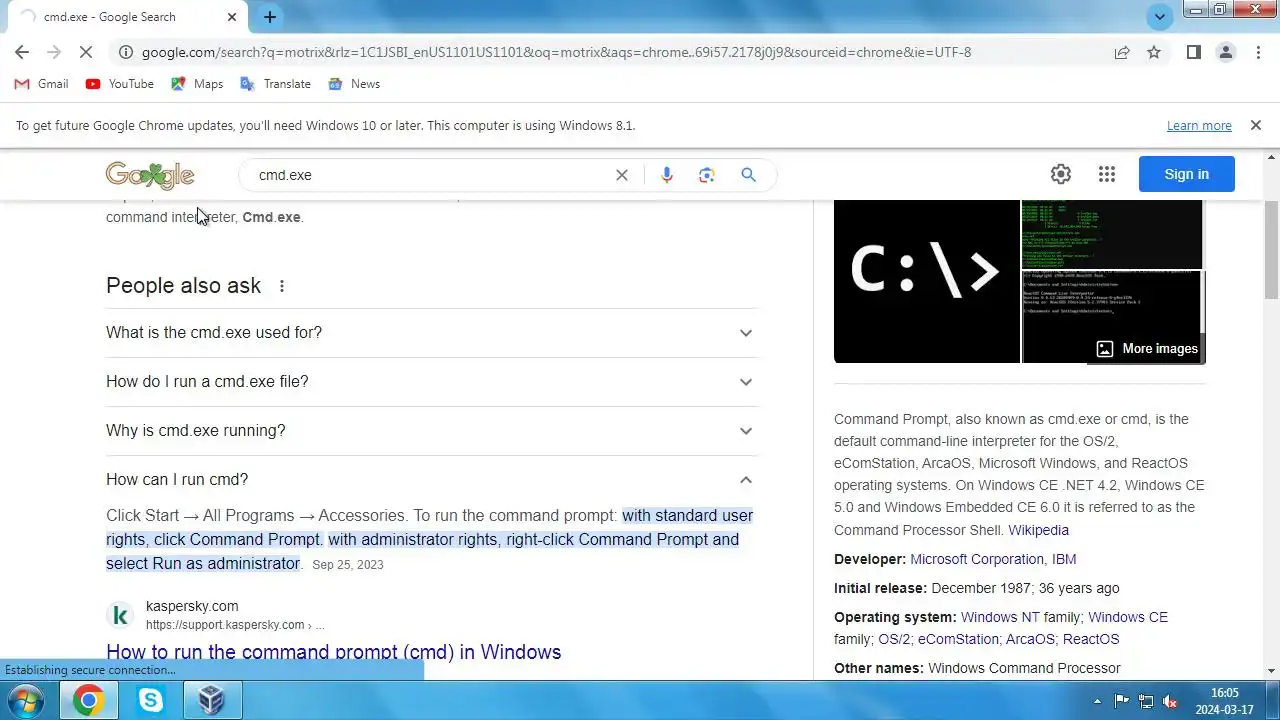The image size is (1280, 720).
Task: Open the Chrome three-dot menu
Action: pos(1258,52)
